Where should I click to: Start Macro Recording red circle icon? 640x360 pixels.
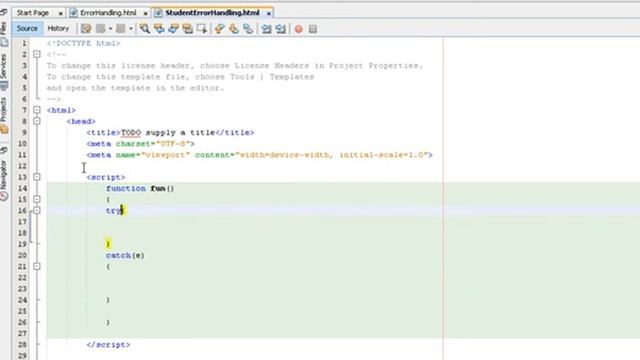pyautogui.click(x=299, y=29)
